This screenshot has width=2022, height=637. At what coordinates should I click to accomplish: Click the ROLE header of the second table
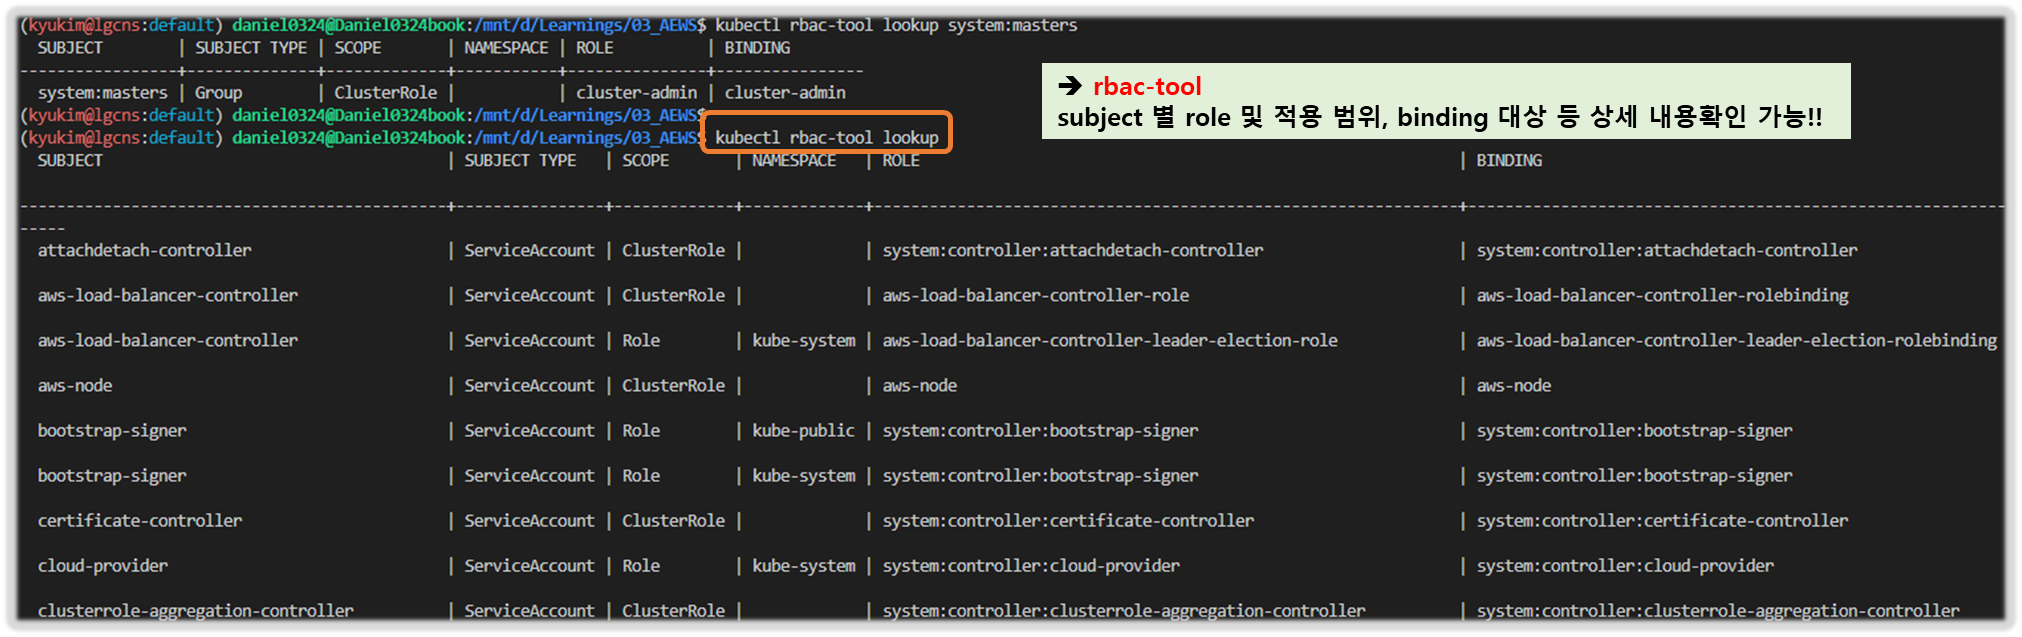pyautogui.click(x=901, y=160)
